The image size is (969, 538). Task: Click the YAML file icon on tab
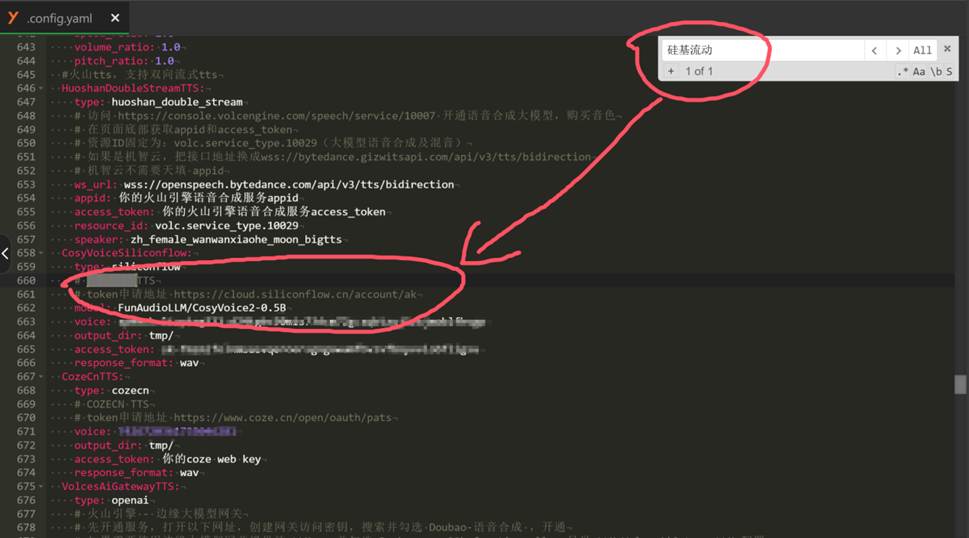pos(14,17)
